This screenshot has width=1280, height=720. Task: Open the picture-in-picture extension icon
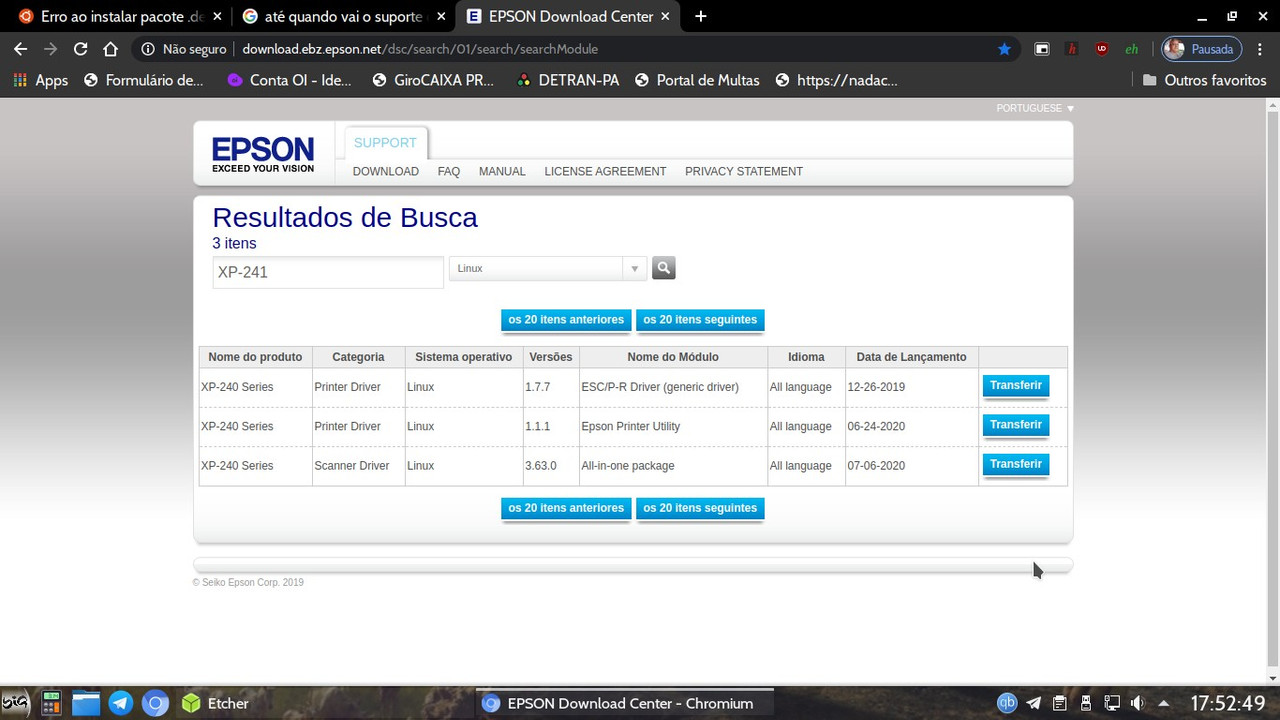(x=1041, y=49)
